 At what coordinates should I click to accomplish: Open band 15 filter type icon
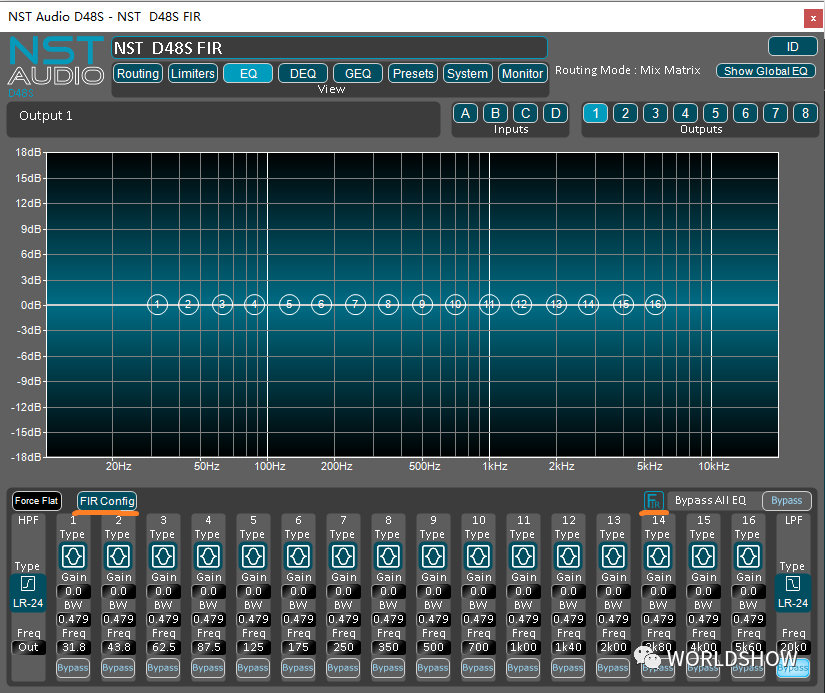tap(703, 556)
